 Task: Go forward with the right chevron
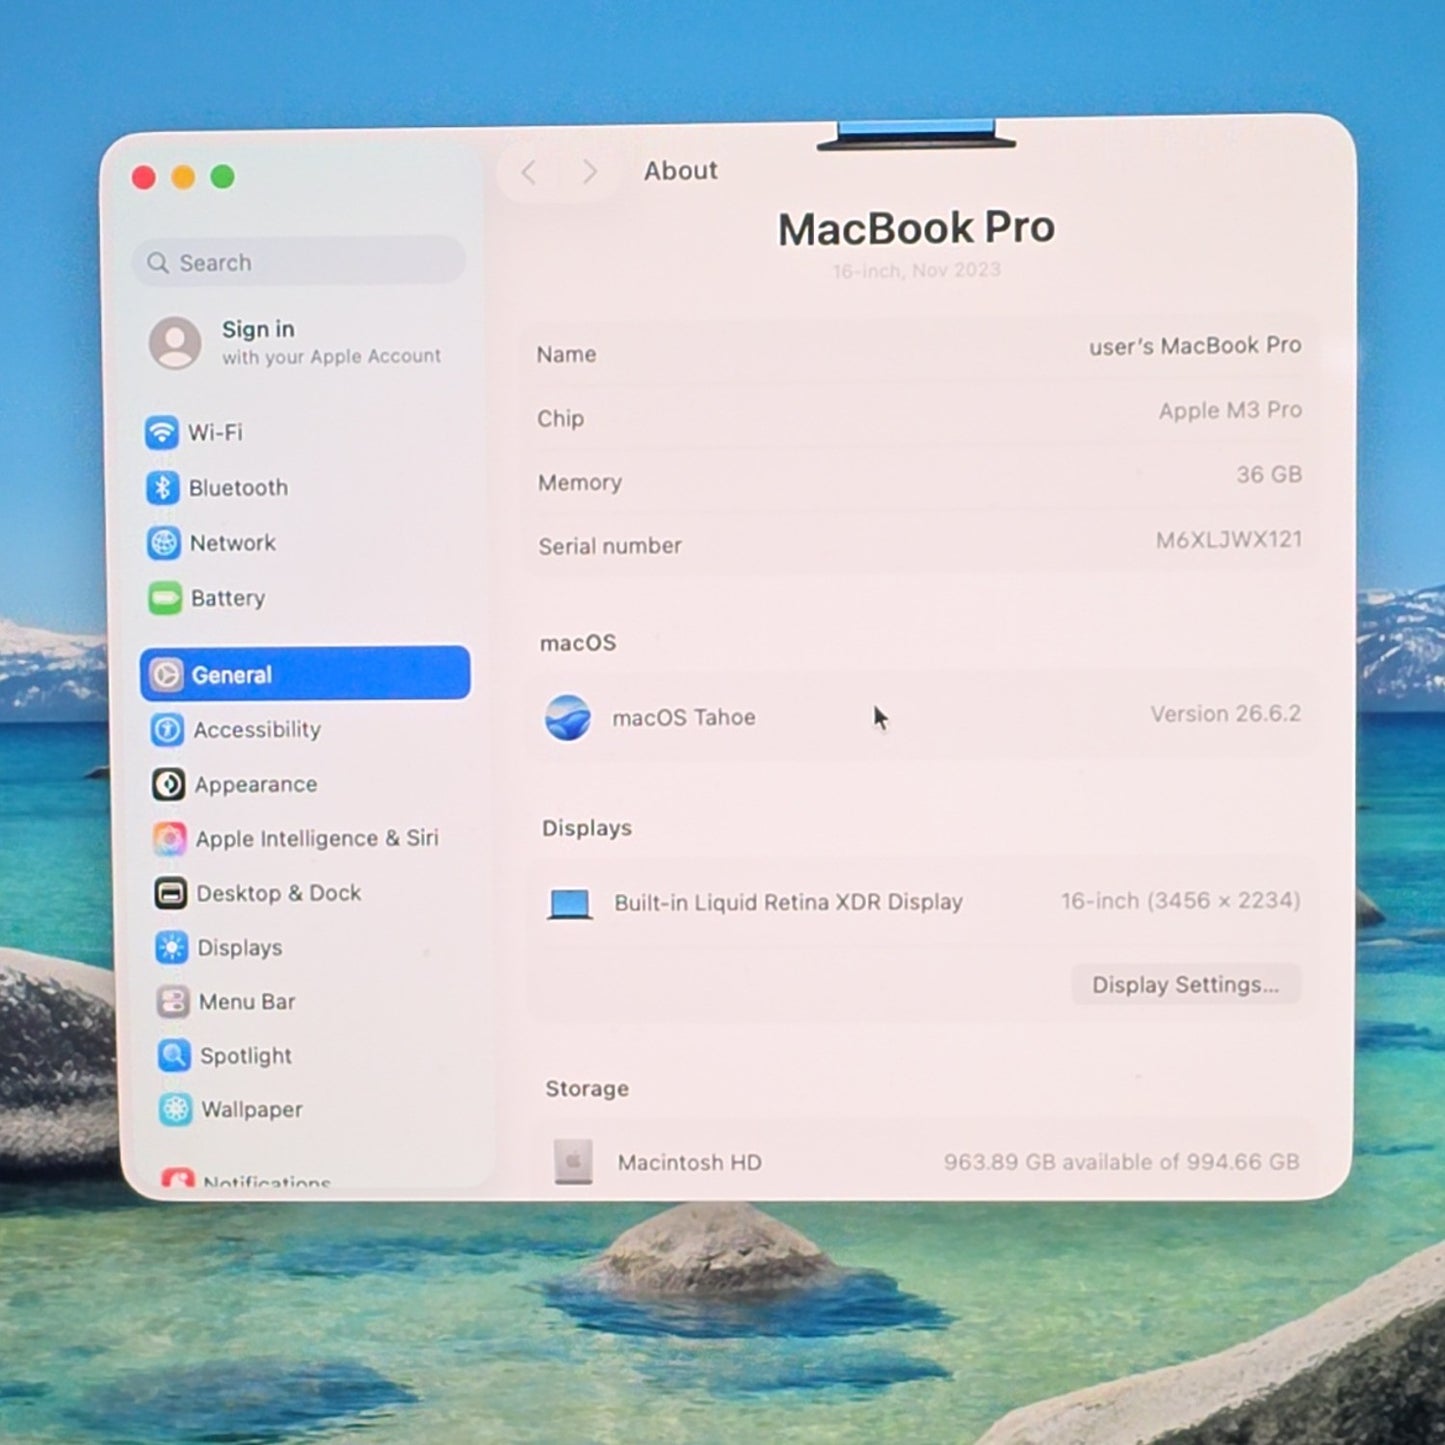pos(590,172)
